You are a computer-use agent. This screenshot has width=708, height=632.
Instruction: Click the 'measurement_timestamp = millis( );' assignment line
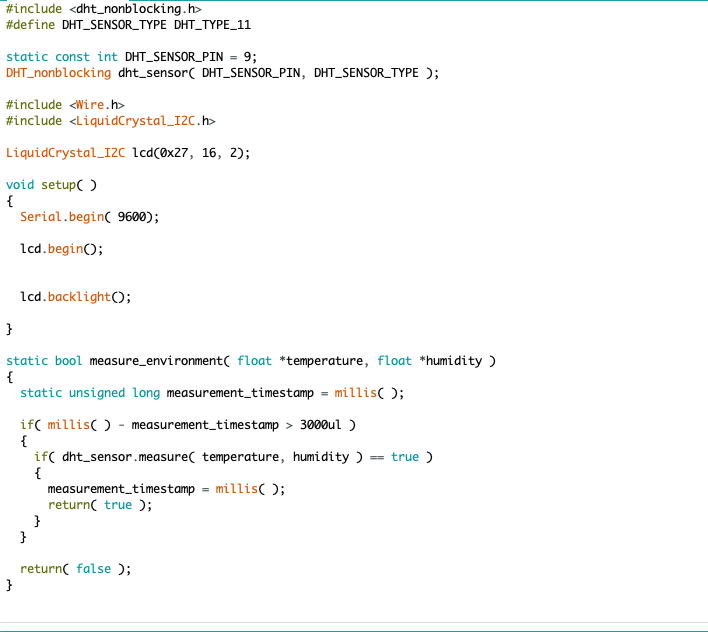tap(166, 489)
